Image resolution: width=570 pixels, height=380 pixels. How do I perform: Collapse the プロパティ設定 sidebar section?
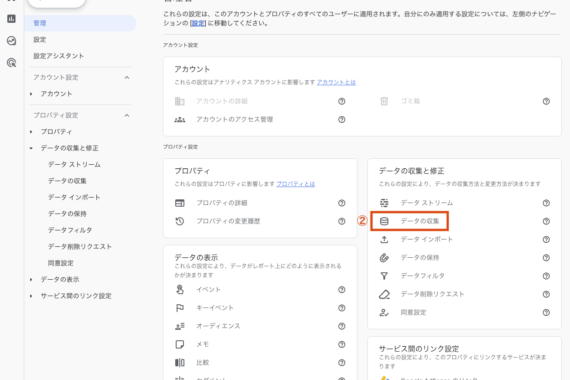pyautogui.click(x=127, y=115)
